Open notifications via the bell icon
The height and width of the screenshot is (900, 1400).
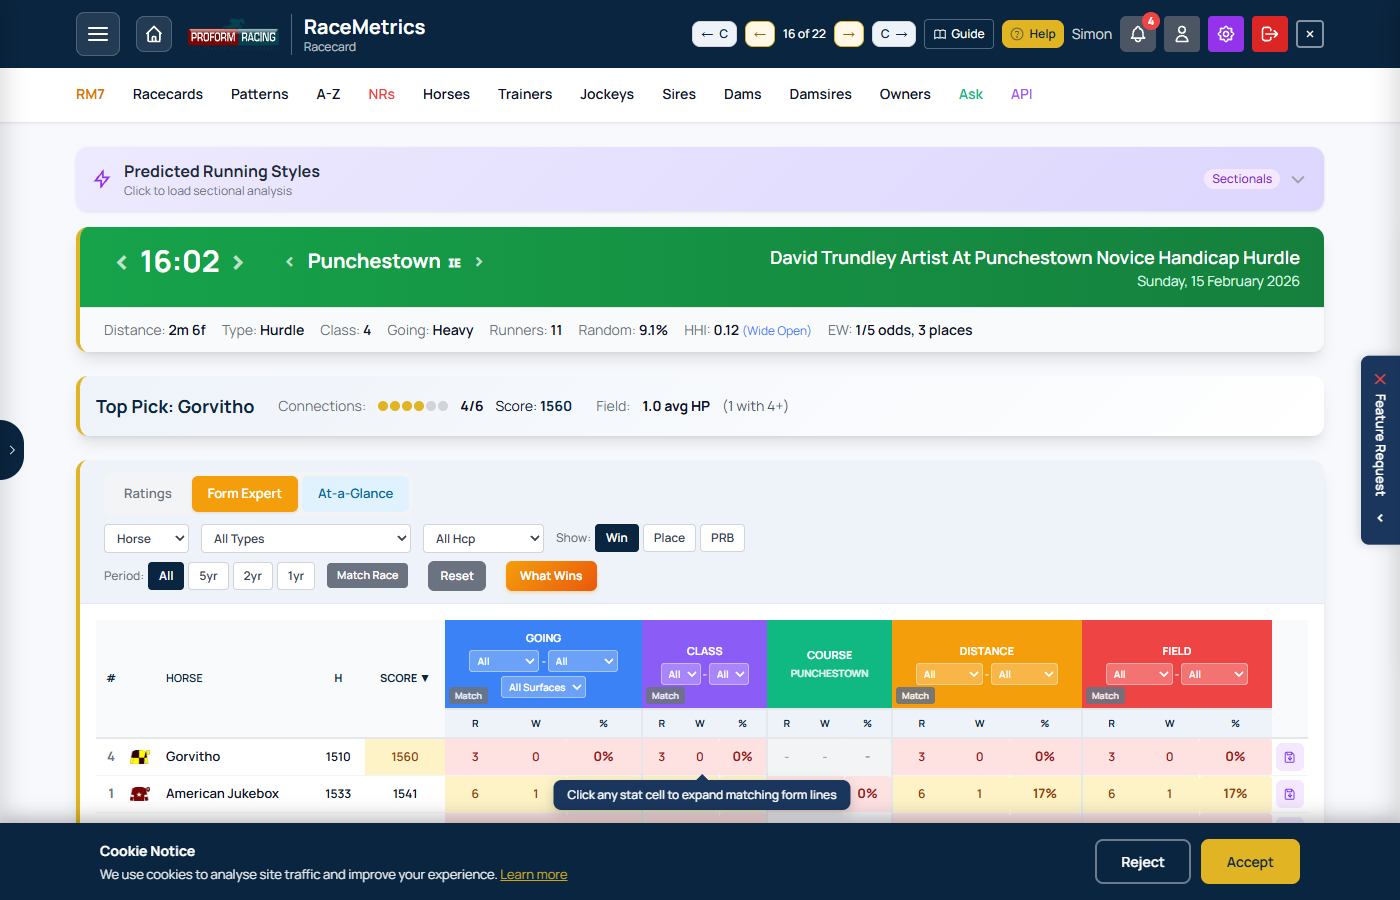pos(1137,33)
